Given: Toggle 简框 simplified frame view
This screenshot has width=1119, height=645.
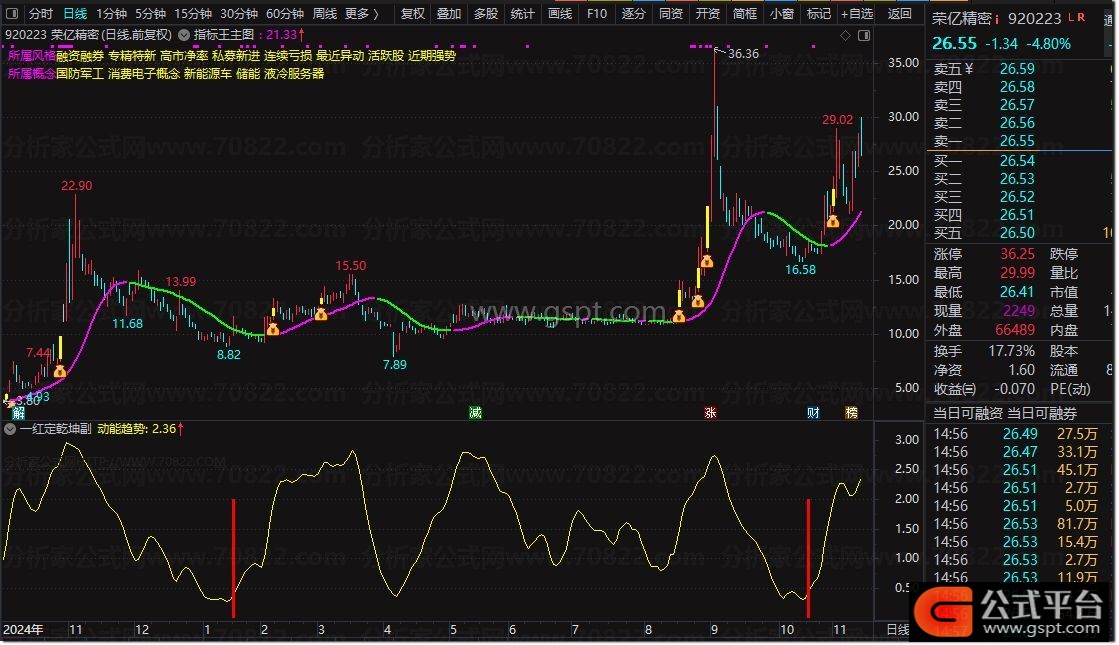Looking at the screenshot, I should click(x=745, y=14).
